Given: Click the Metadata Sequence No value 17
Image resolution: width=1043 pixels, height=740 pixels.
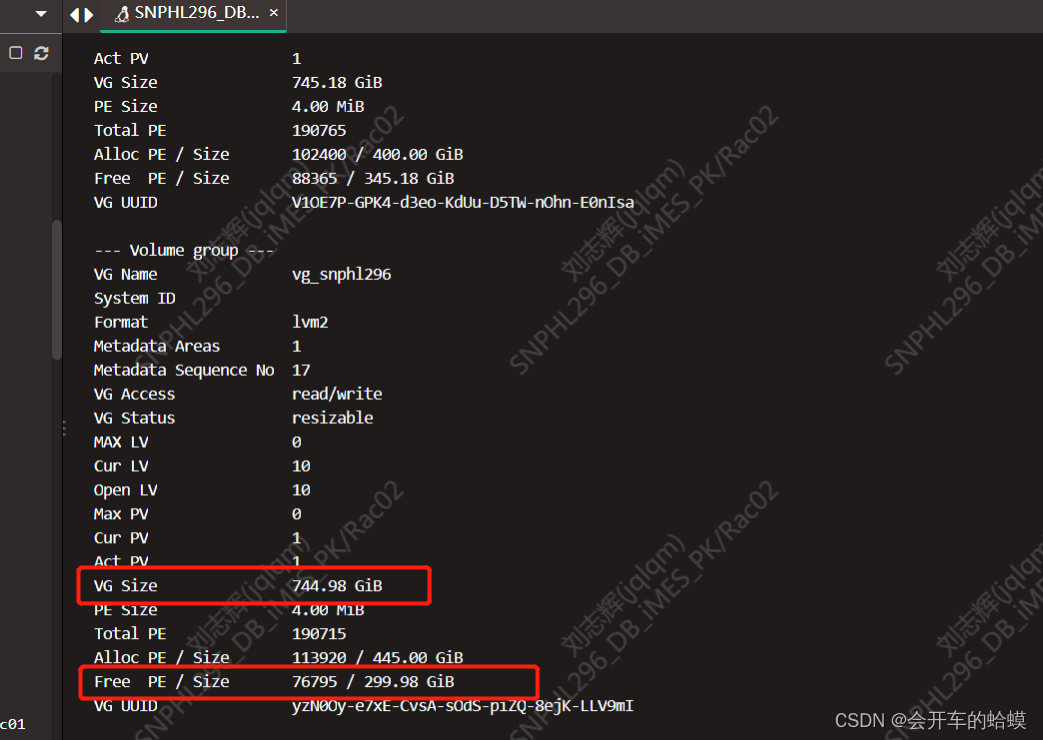Looking at the screenshot, I should [x=298, y=369].
